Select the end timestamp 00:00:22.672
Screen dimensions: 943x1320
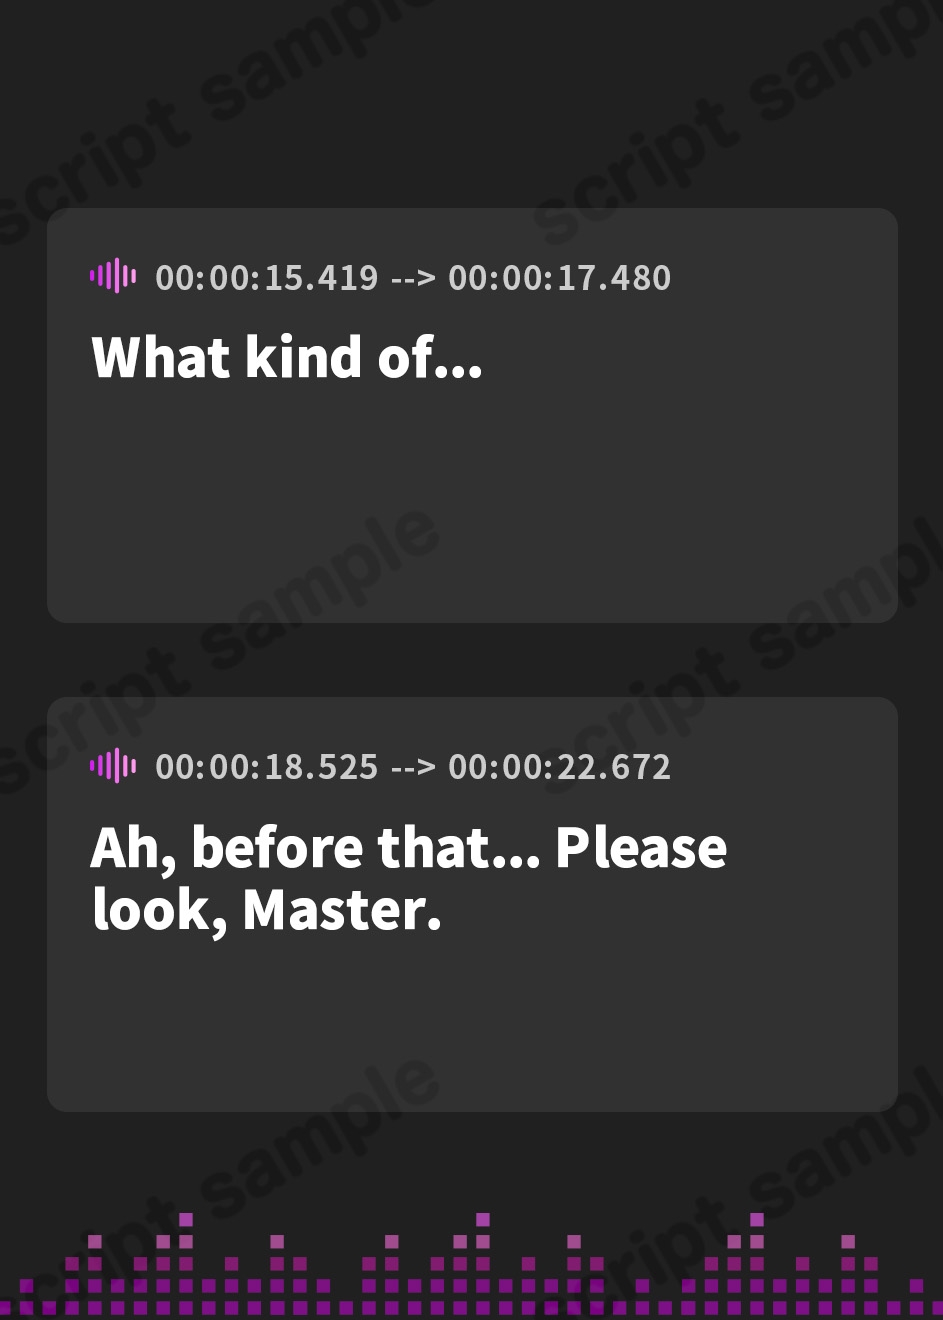[x=559, y=767]
